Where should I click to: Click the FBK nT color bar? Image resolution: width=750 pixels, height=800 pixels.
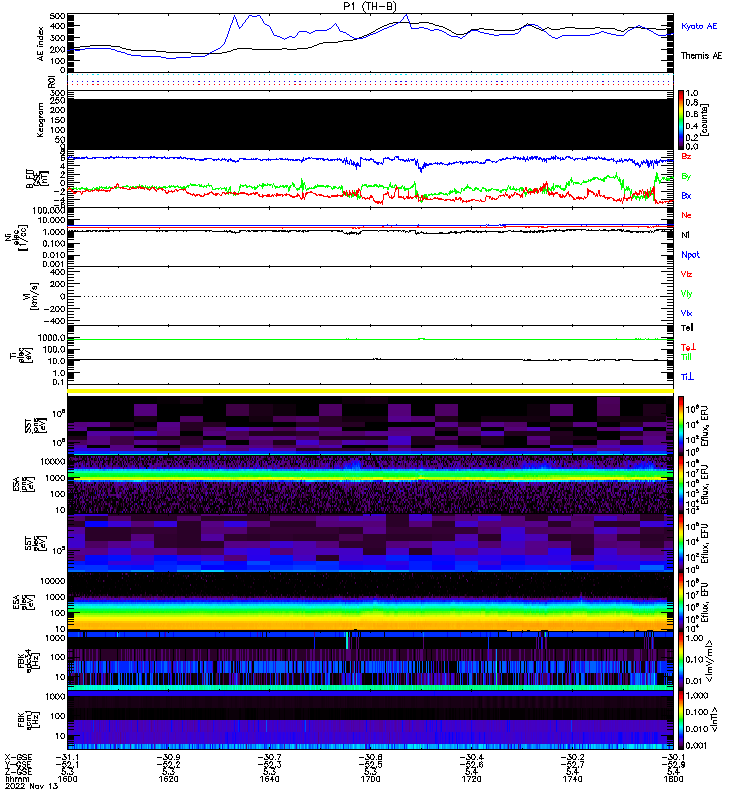pyautogui.click(x=681, y=720)
